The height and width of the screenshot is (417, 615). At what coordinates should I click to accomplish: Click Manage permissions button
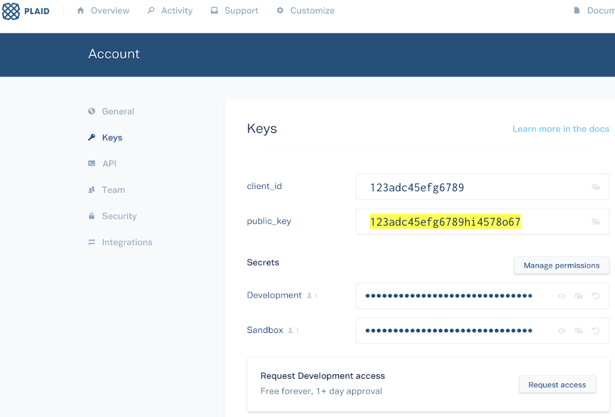[561, 266]
